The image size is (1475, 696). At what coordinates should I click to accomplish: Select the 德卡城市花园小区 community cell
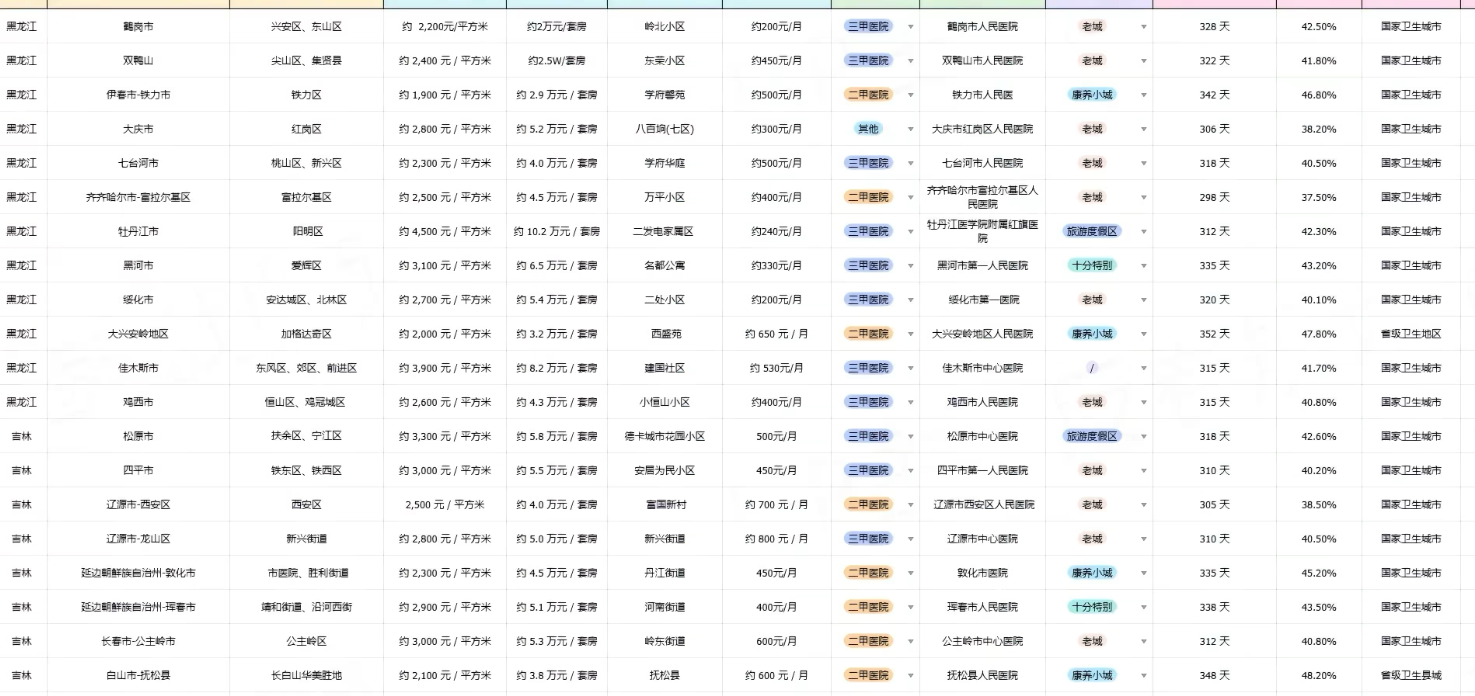(664, 436)
